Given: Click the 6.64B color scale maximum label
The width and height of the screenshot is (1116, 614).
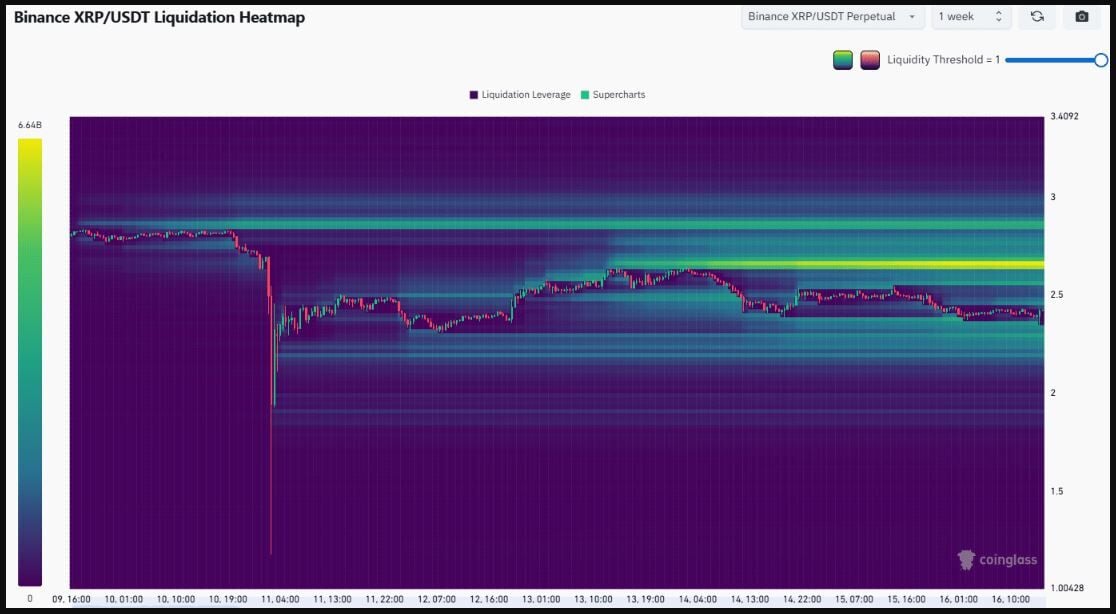Looking at the screenshot, I should [x=30, y=125].
